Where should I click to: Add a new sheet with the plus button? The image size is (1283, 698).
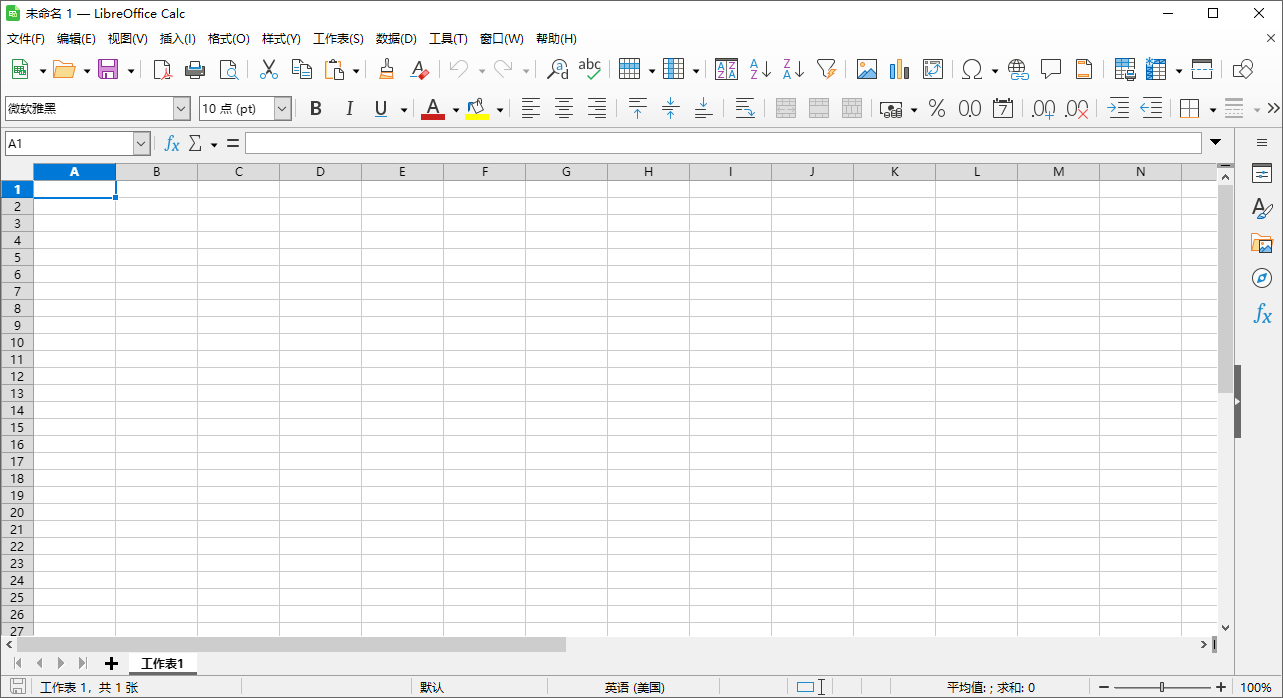(111, 662)
